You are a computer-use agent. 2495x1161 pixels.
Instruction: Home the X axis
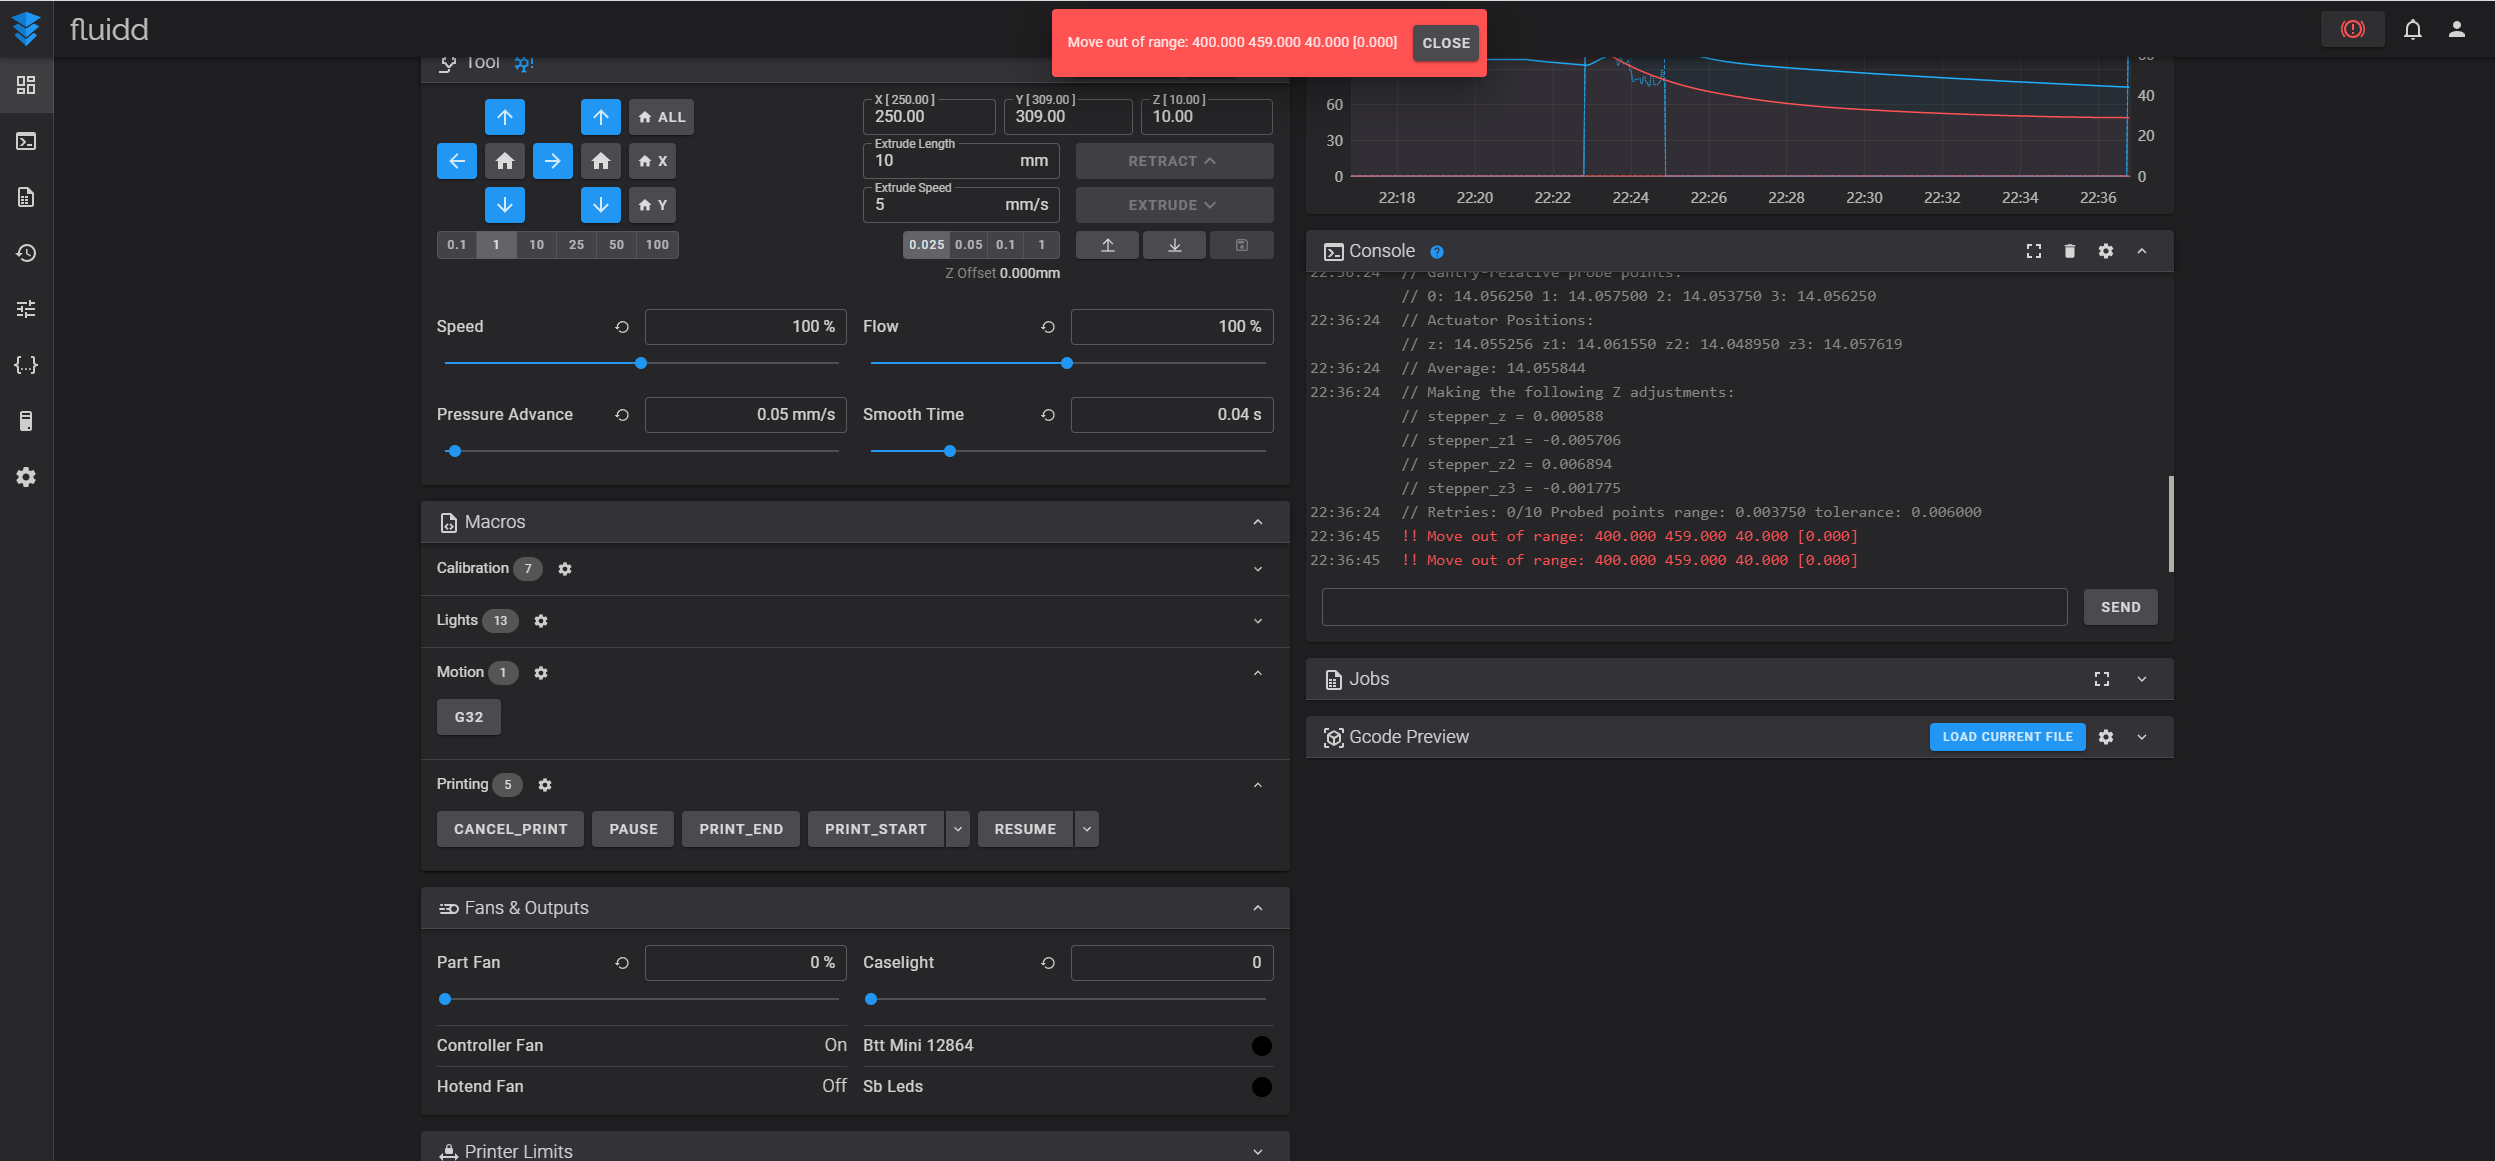pyautogui.click(x=653, y=161)
